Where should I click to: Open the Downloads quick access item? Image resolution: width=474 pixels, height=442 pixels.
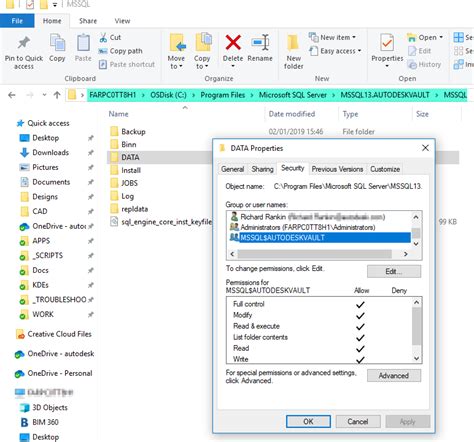(50, 153)
